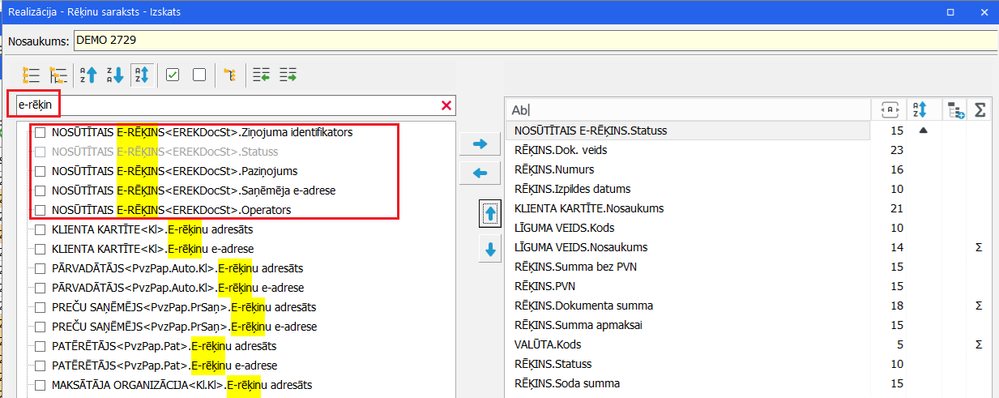
Task: Toggle sigma for VALŪTA.Kods row
Action: coord(979,345)
